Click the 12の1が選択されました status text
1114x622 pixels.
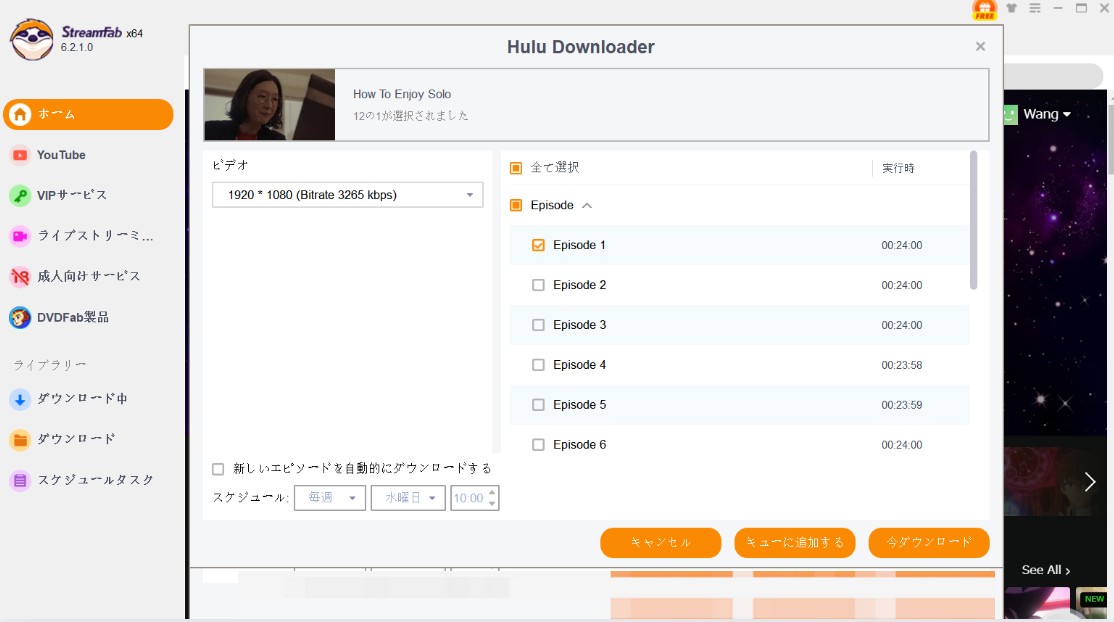click(411, 116)
